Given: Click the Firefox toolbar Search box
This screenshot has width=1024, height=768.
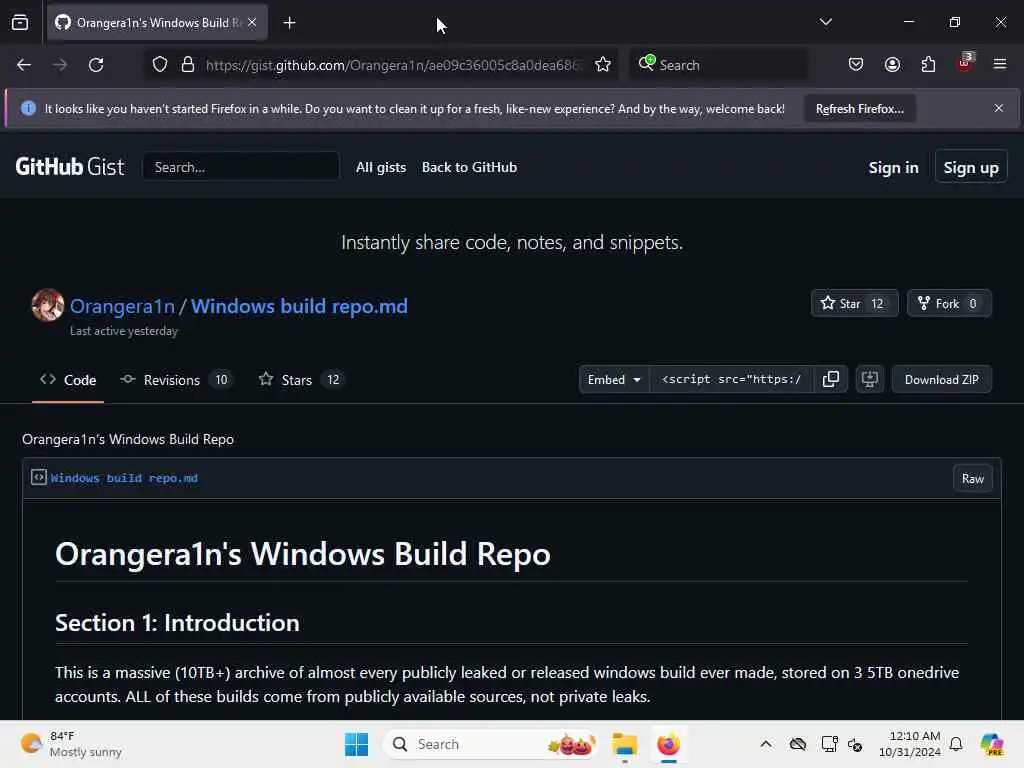Looking at the screenshot, I should click(x=718, y=65).
